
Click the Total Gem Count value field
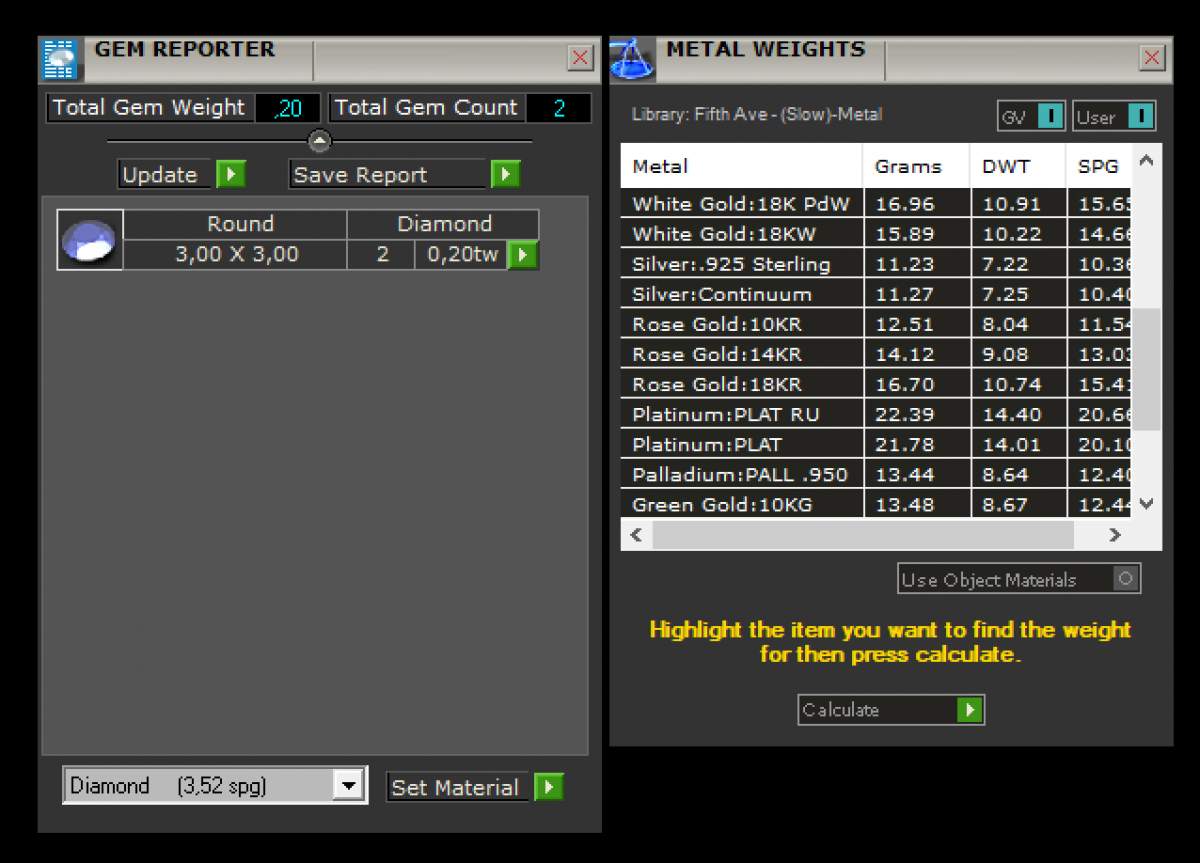coord(558,108)
